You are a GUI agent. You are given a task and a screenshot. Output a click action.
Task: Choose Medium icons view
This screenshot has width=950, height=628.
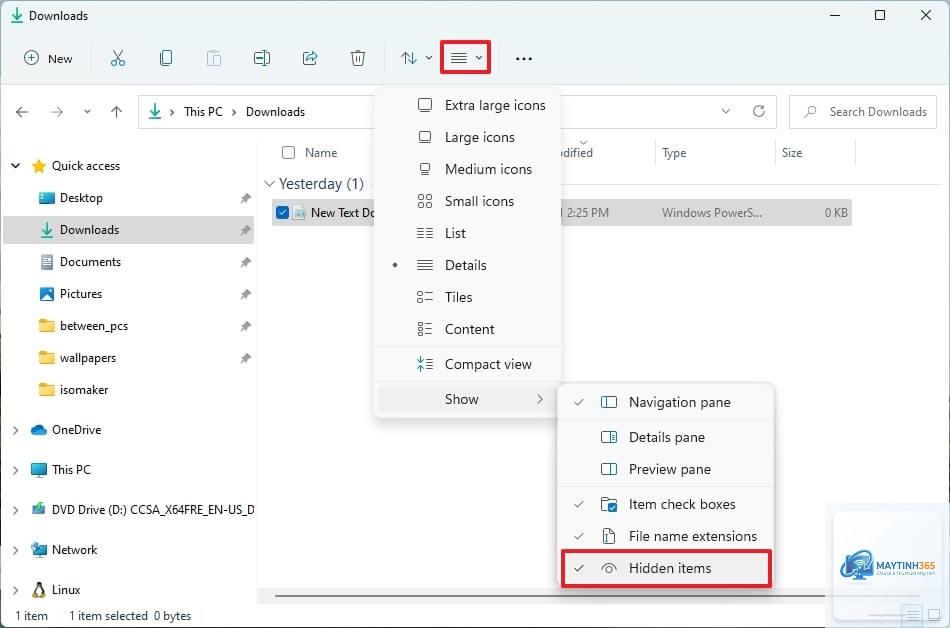coord(468,170)
